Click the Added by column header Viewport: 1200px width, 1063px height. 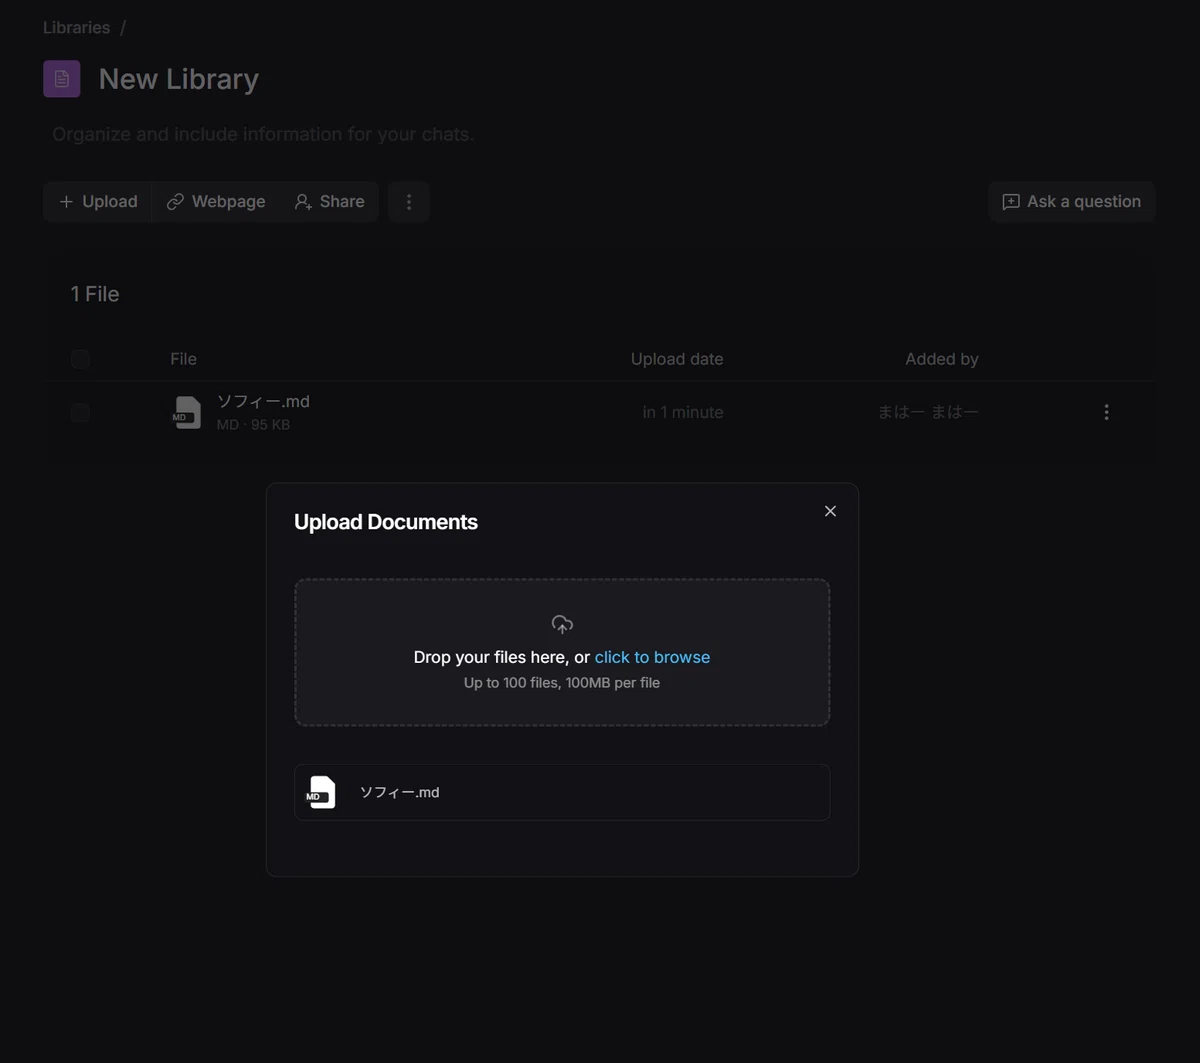[942, 359]
